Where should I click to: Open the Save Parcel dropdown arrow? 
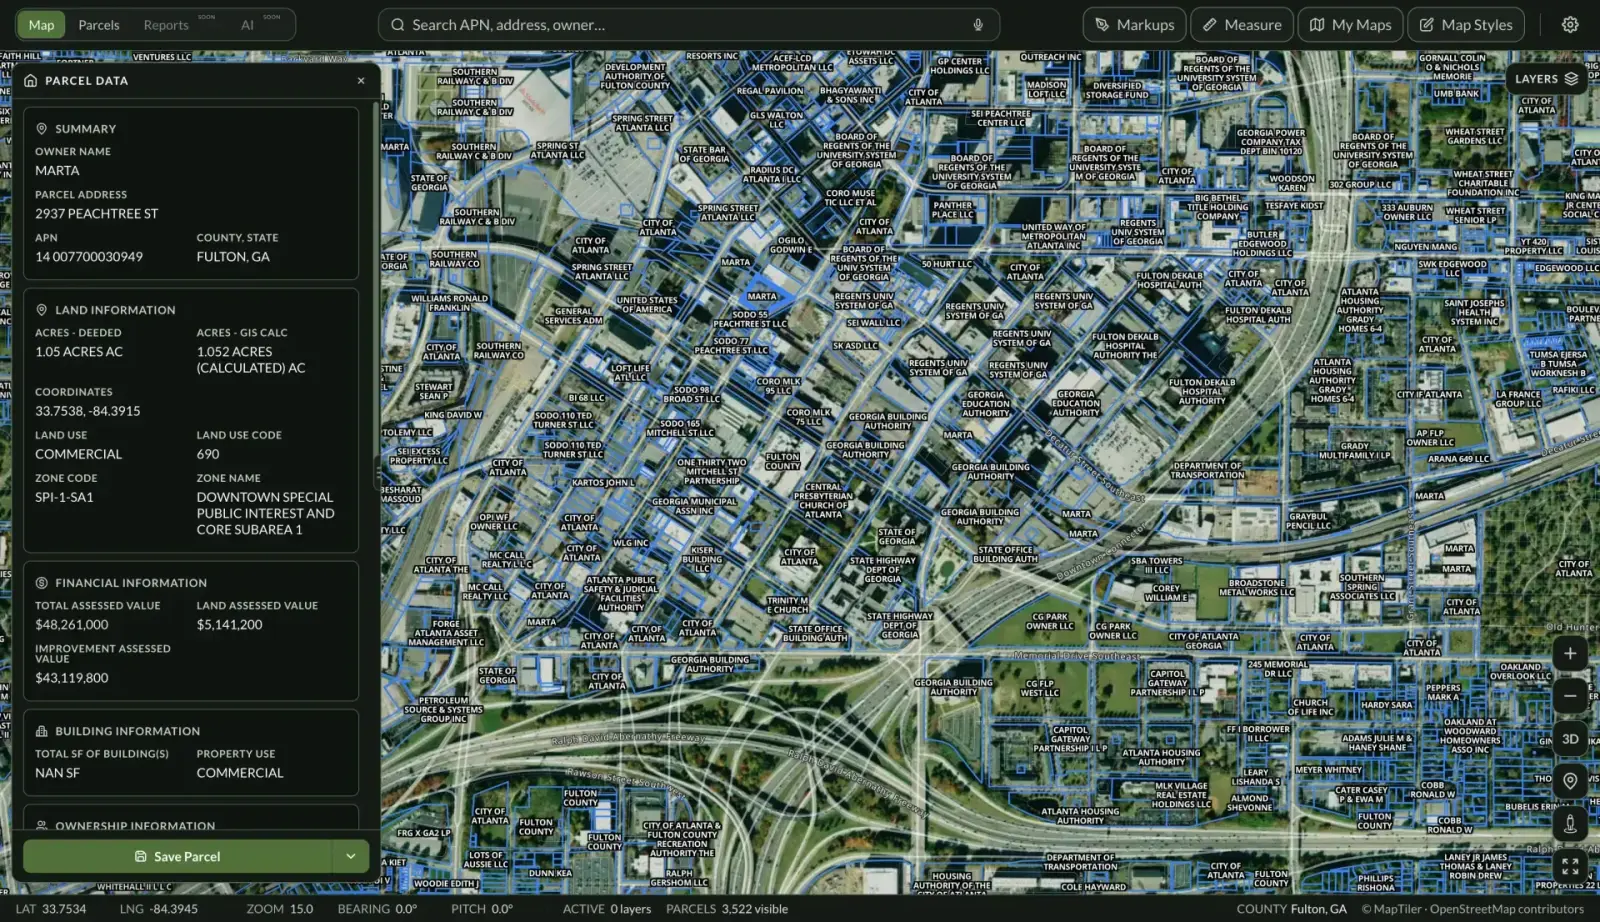point(351,857)
